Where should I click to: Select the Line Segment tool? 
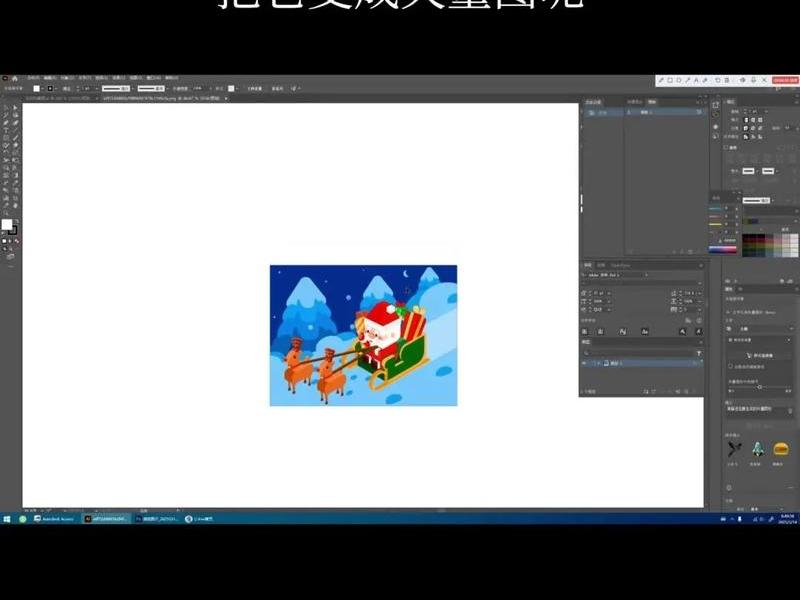tap(15, 131)
